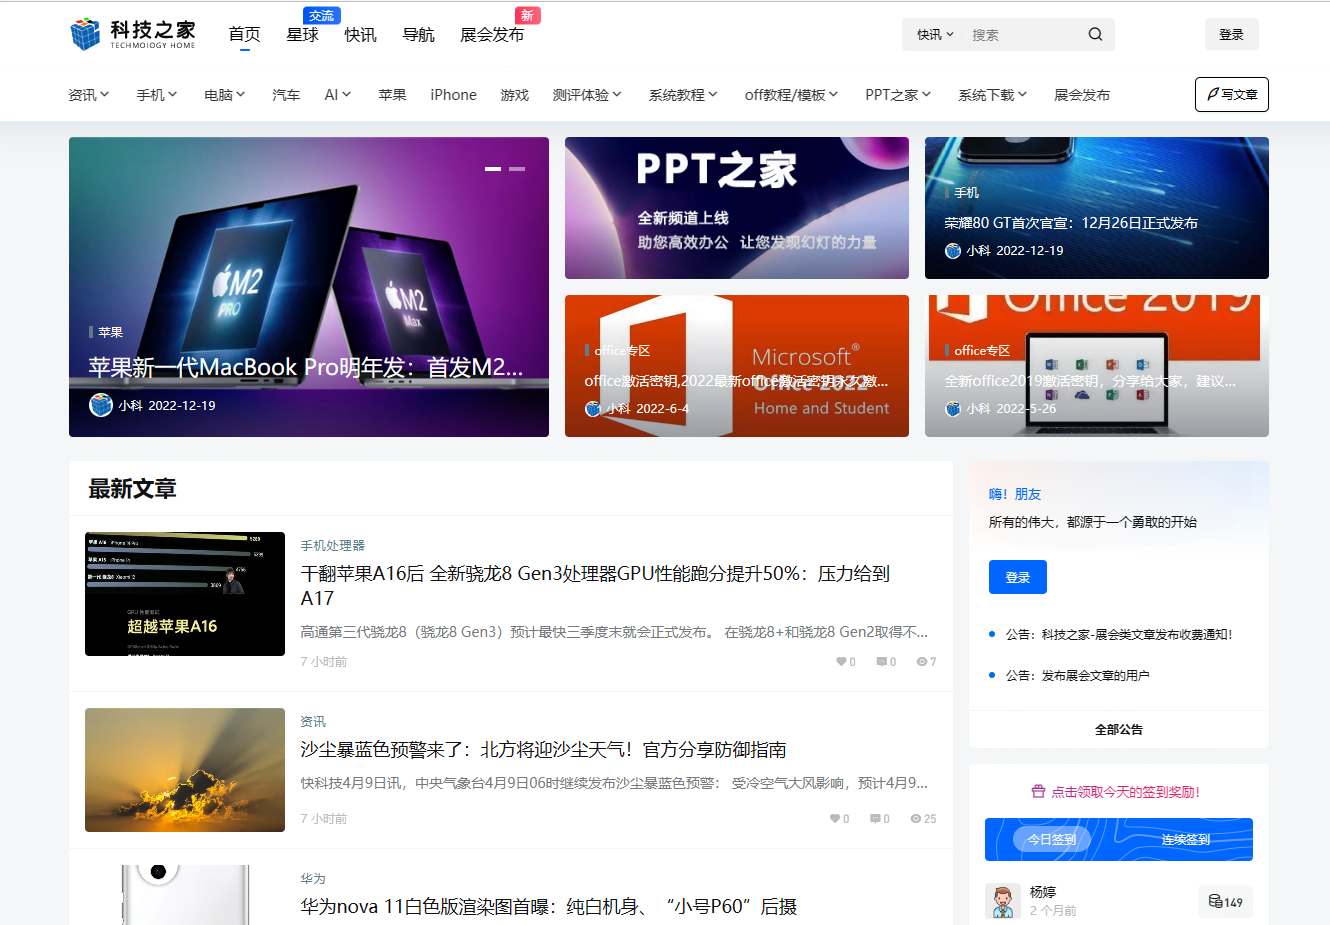
Task: Expand the 测评体验 menu
Action: point(587,94)
